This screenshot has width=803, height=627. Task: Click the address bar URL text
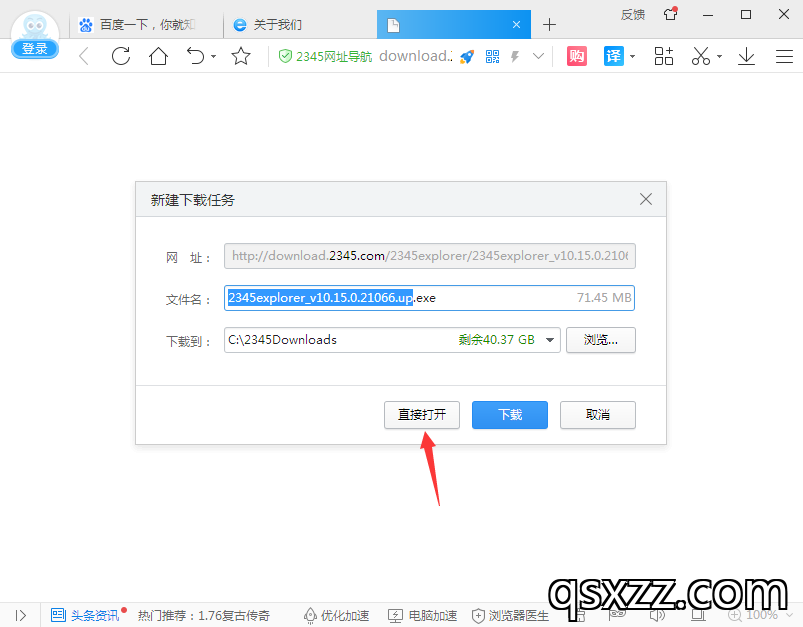415,56
